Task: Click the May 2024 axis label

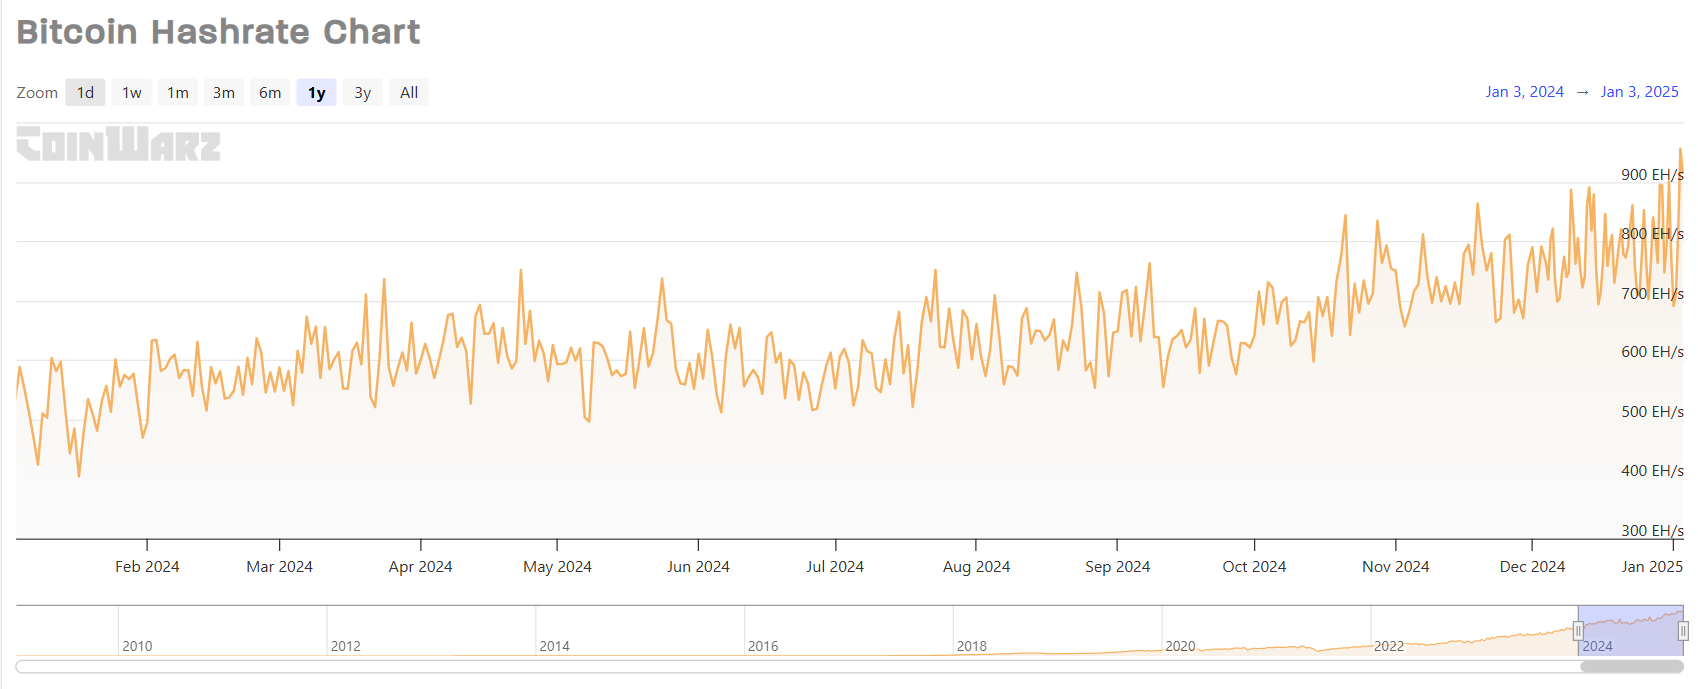Action: pyautogui.click(x=557, y=567)
